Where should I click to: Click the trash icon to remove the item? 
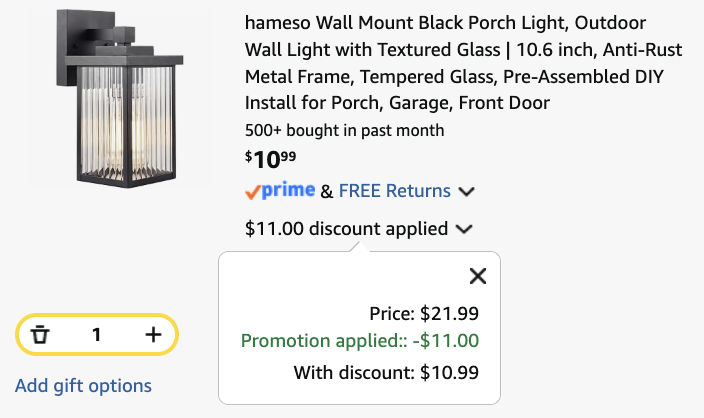click(x=40, y=334)
